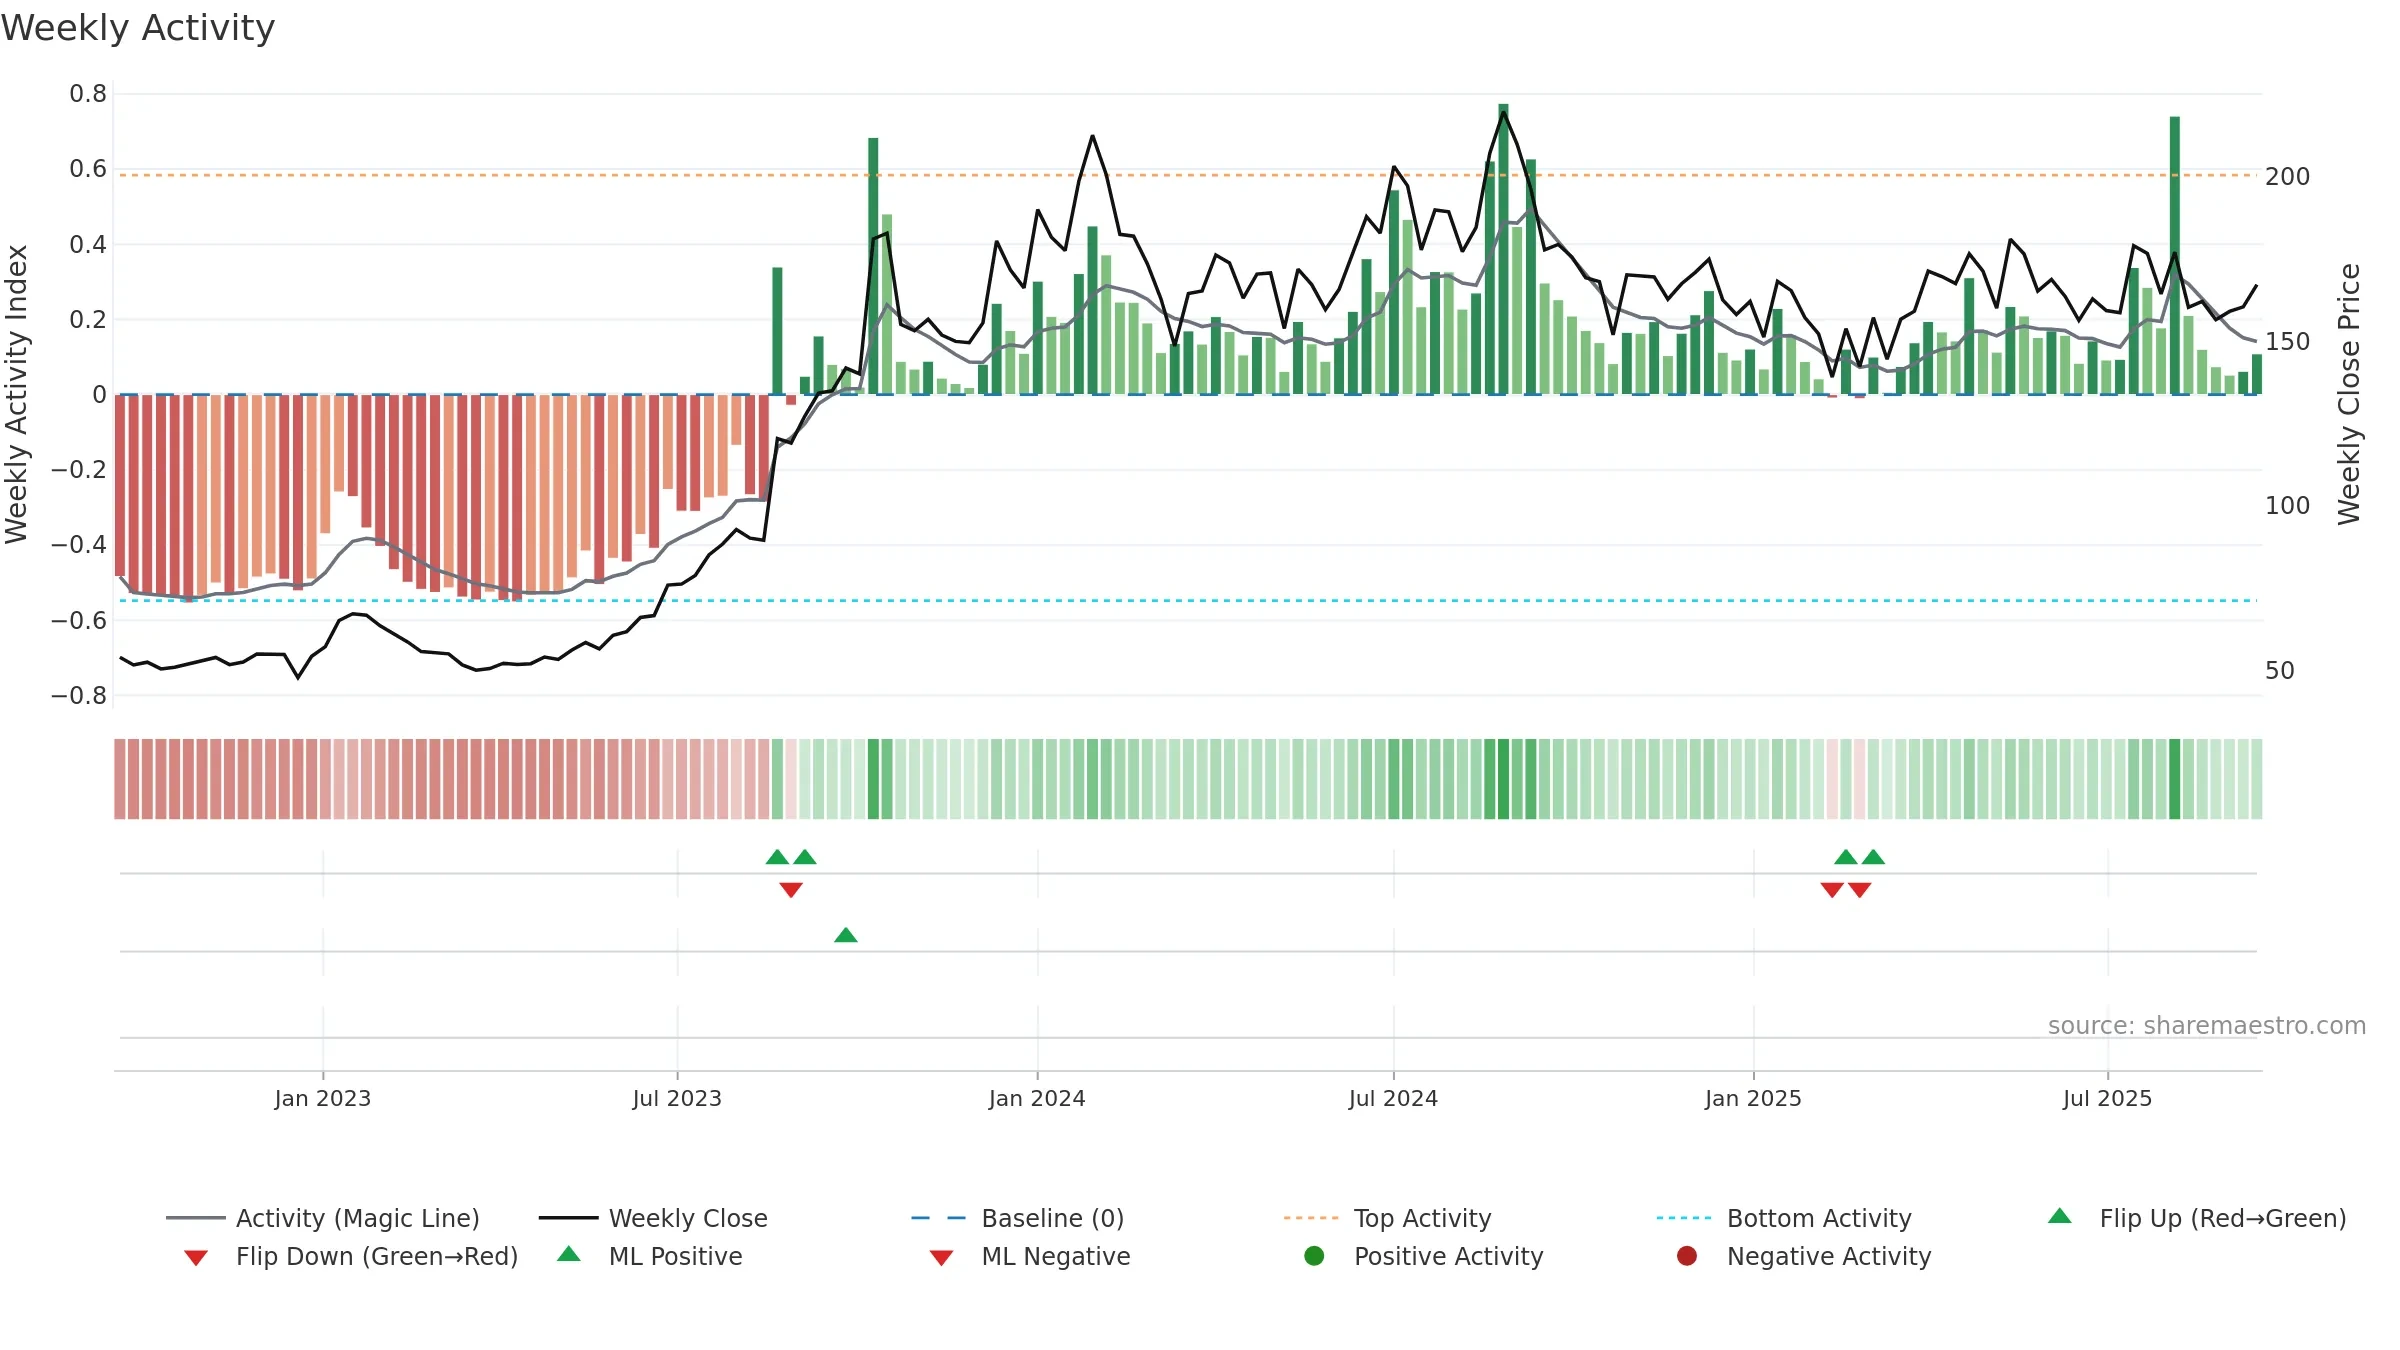
Task: Toggle the Baseline (0) legend entry
Action: click(x=1018, y=1218)
